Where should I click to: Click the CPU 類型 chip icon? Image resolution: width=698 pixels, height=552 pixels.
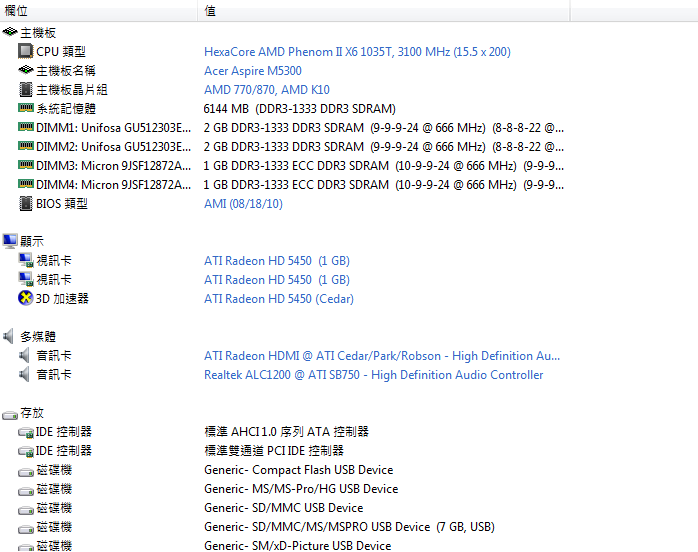pyautogui.click(x=25, y=51)
